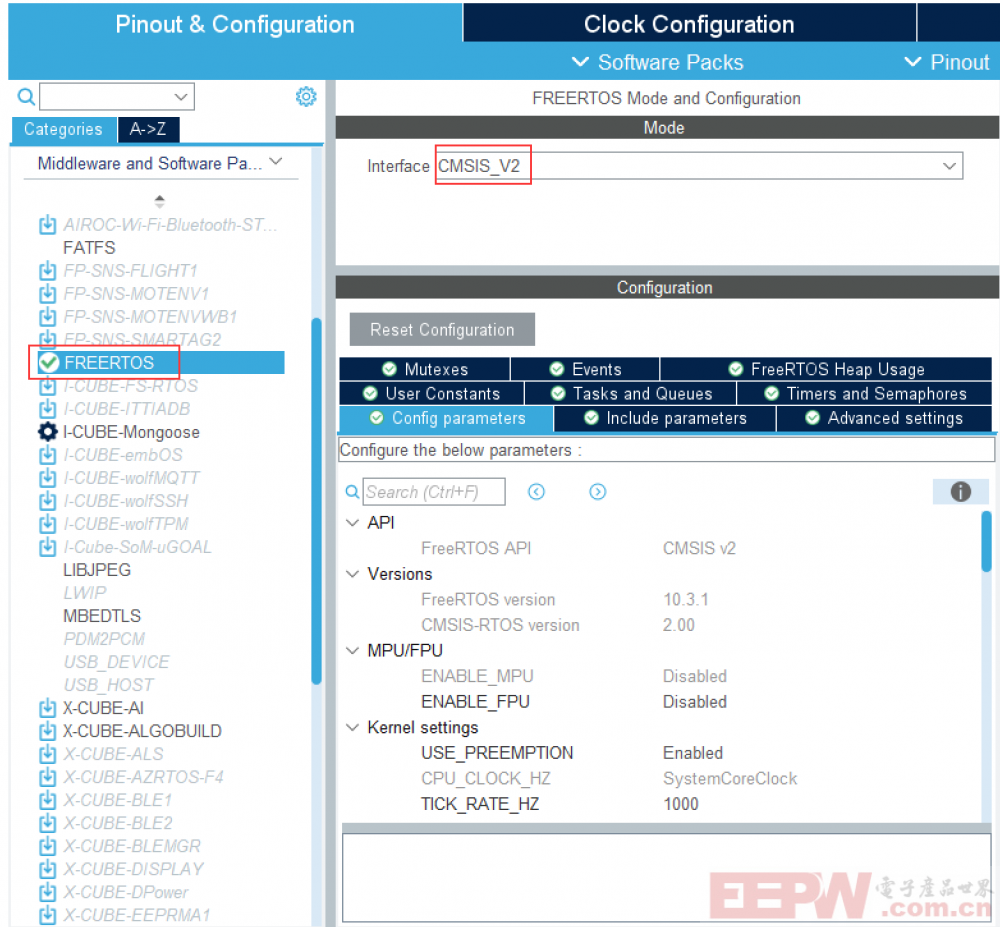Click the USE_PREEMPTION Enabled value

click(x=693, y=753)
